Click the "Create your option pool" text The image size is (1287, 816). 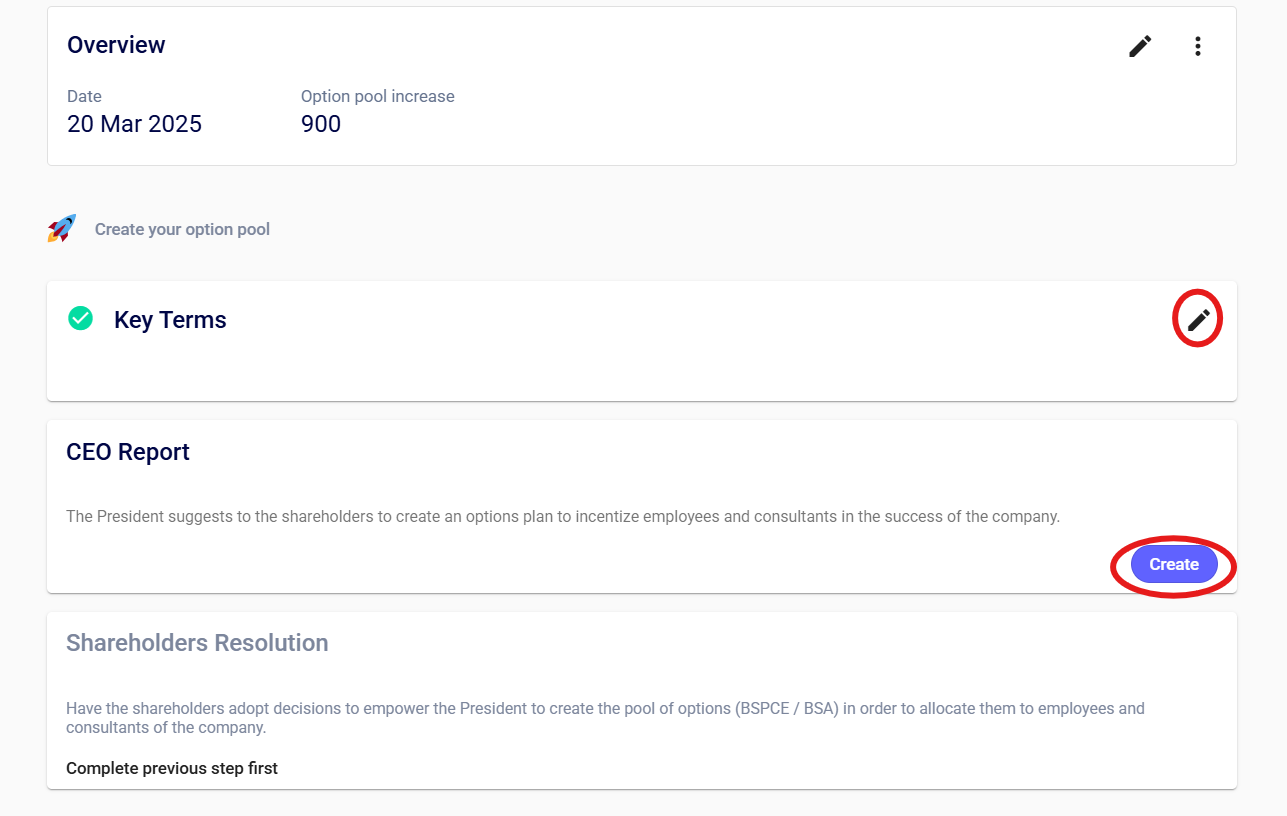182,229
